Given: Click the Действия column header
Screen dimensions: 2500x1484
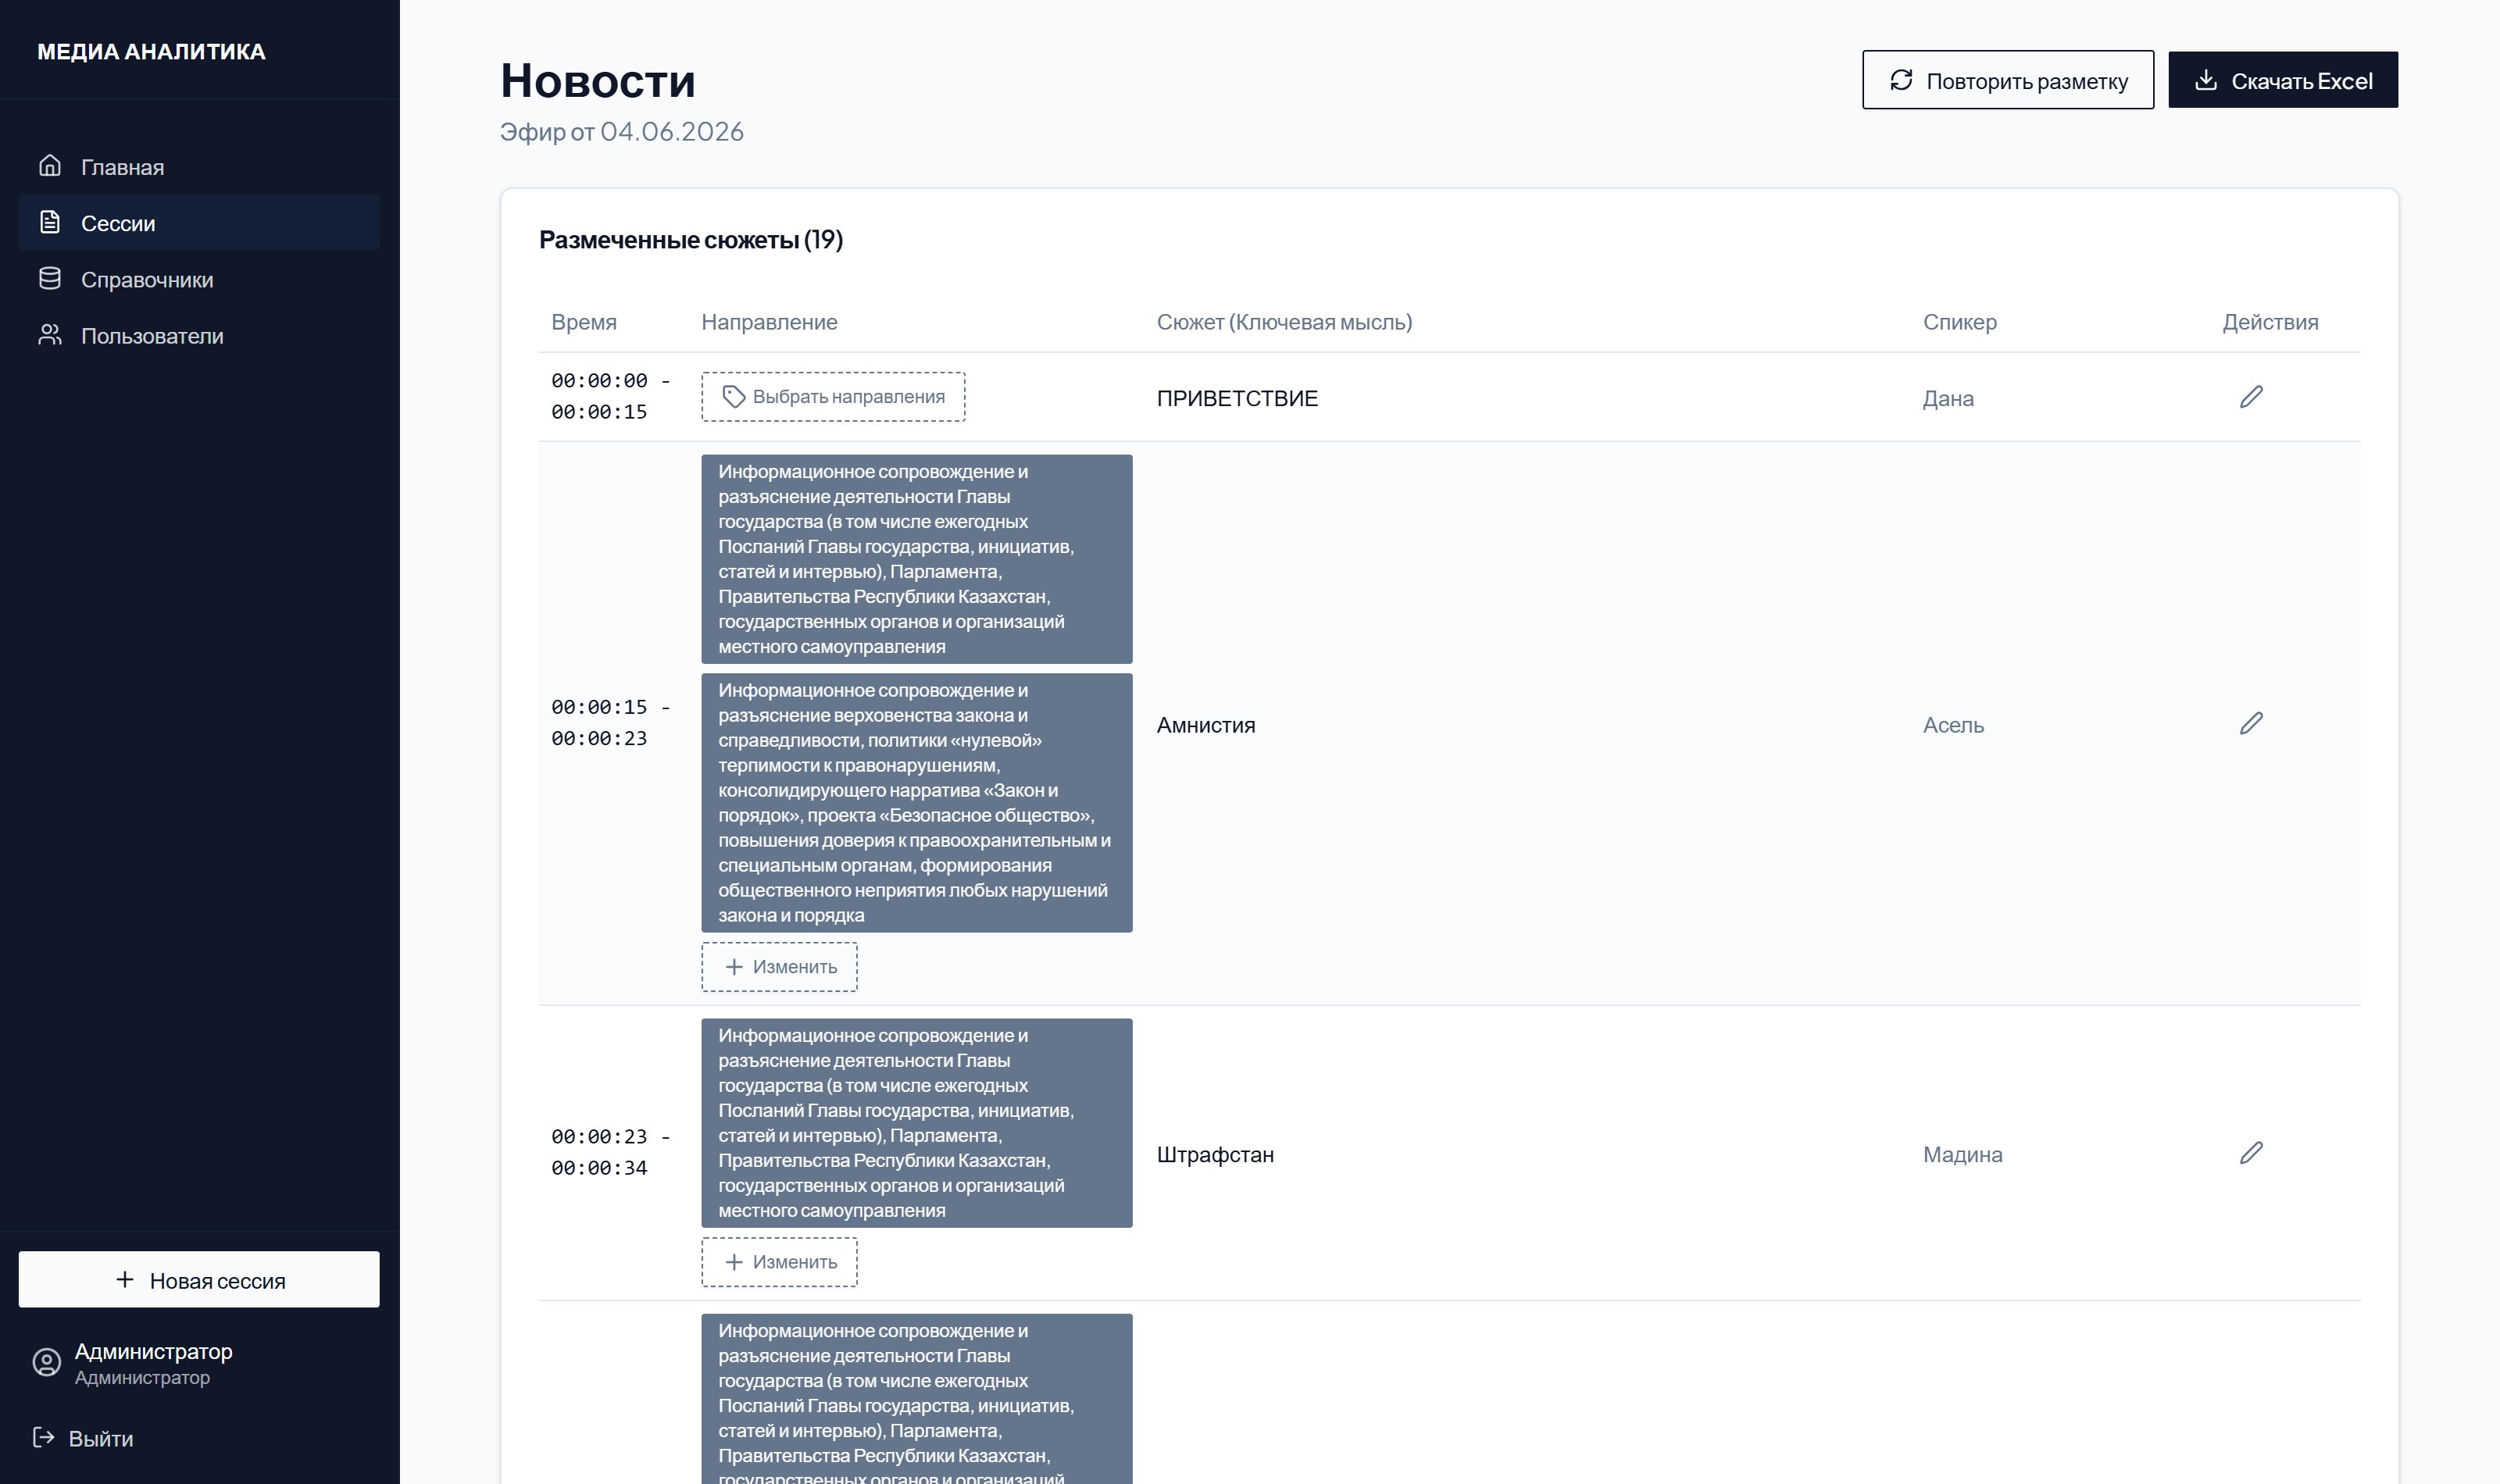Looking at the screenshot, I should tap(2270, 322).
